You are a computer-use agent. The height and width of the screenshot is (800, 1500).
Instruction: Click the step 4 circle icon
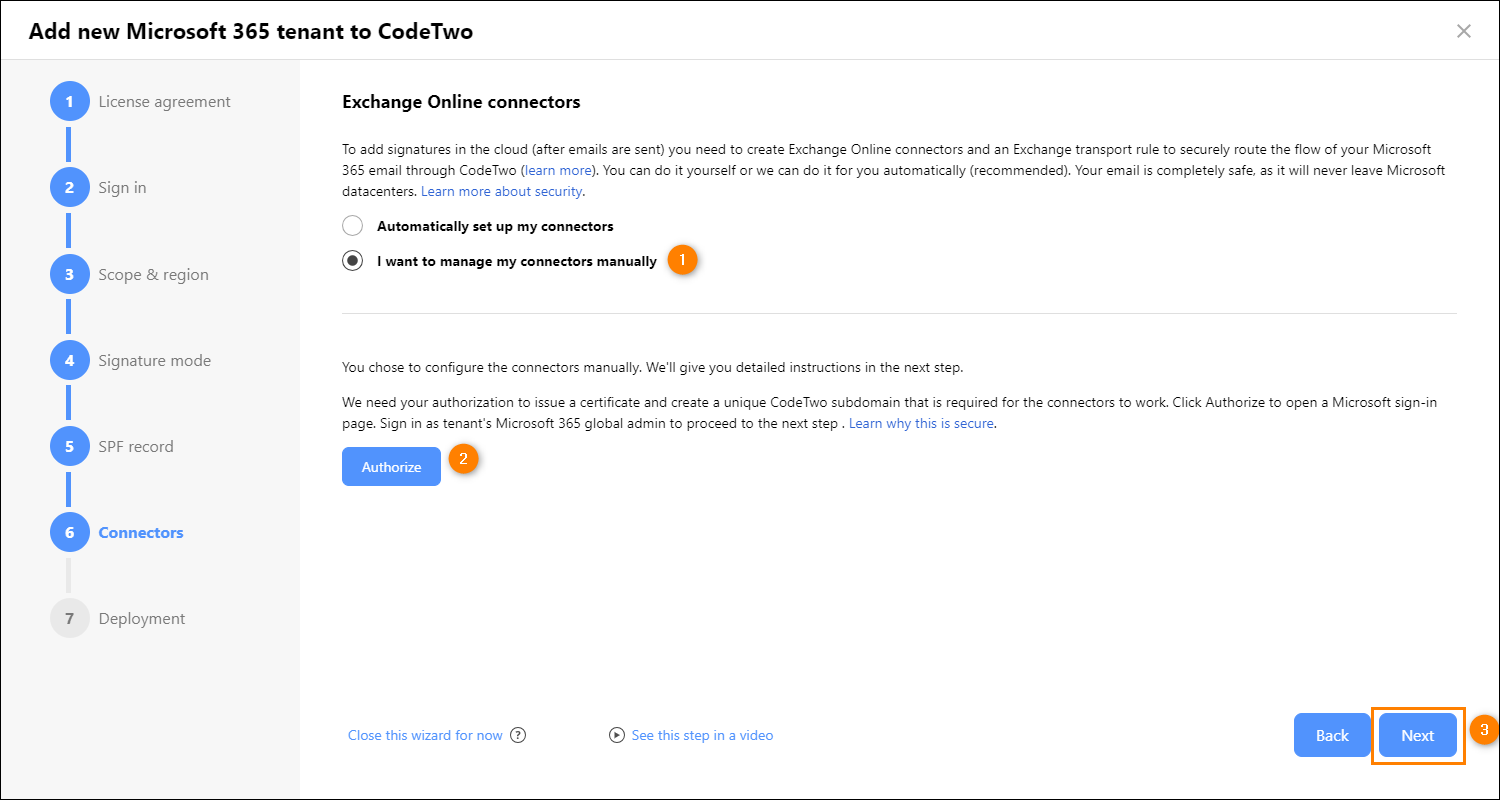click(x=69, y=360)
